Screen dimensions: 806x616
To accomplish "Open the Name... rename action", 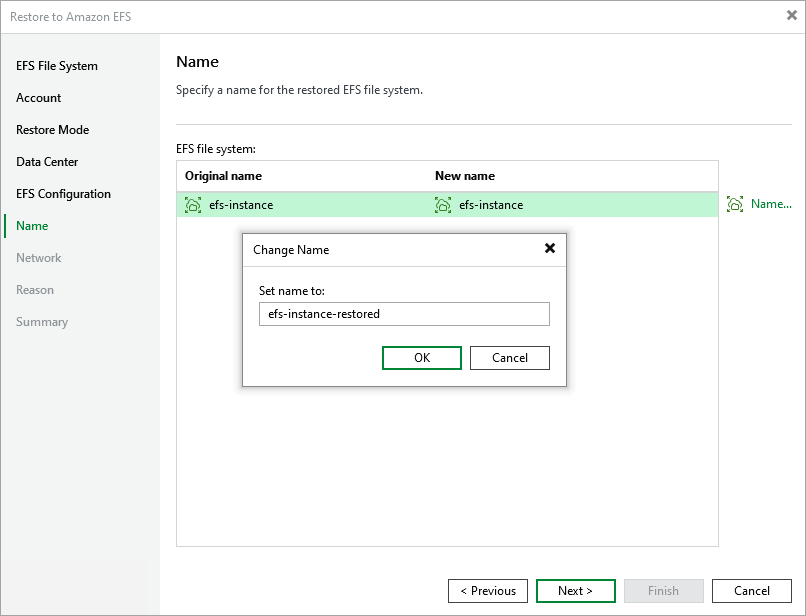I will point(771,204).
